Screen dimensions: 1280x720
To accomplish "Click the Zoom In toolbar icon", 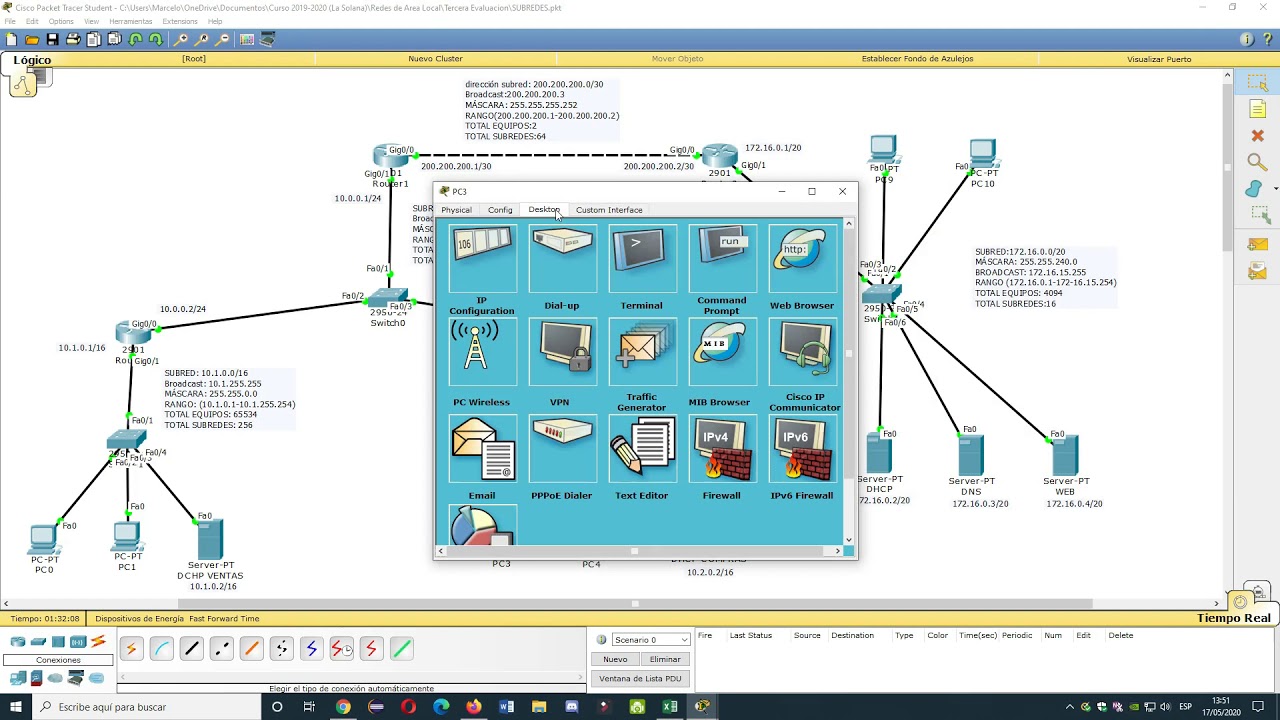I will (181, 40).
